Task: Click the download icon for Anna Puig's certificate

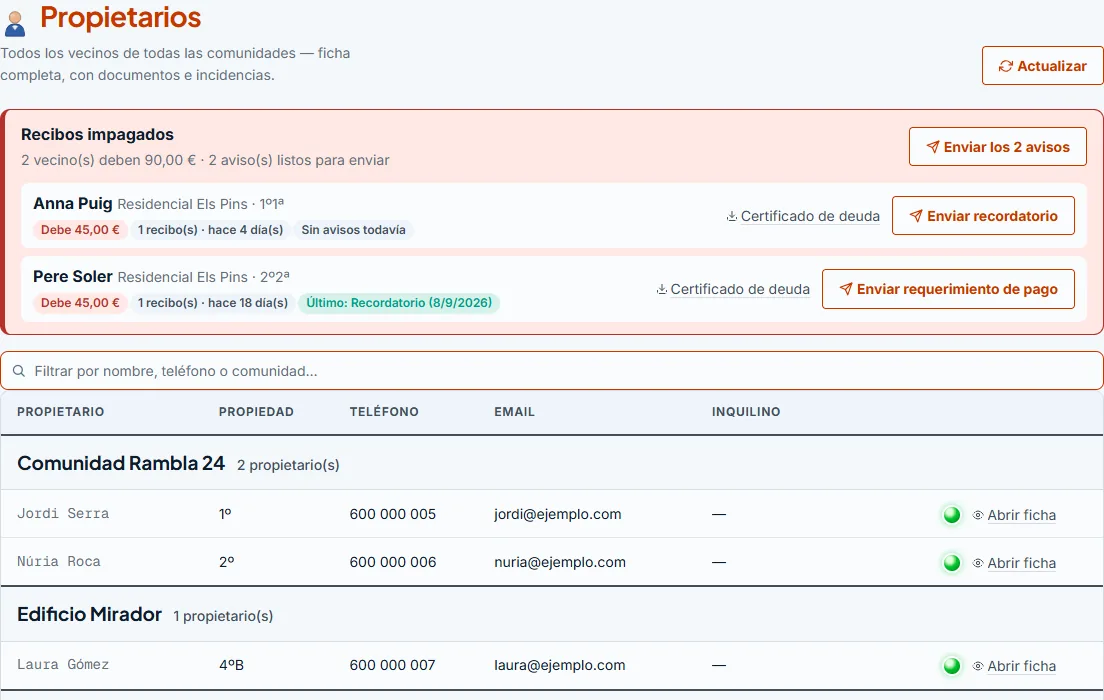Action: 732,216
